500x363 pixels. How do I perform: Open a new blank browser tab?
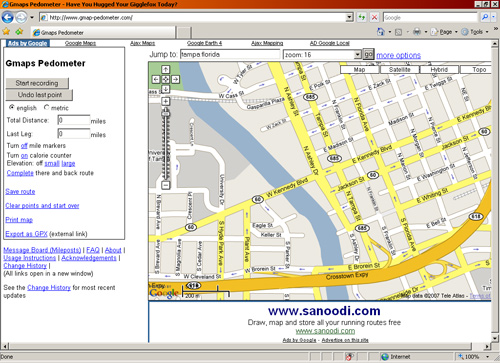[x=184, y=32]
